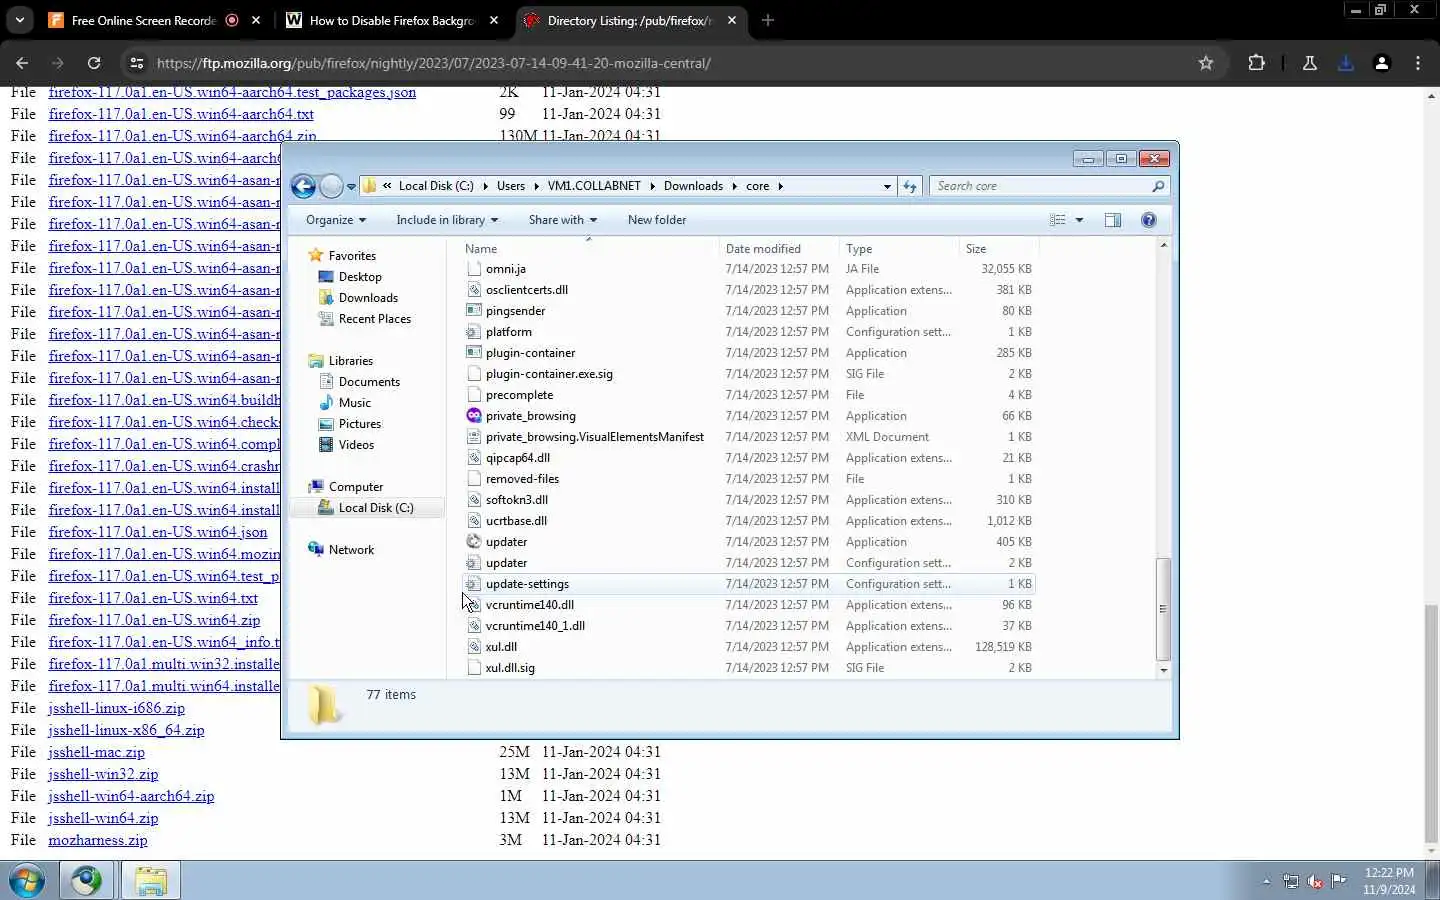The image size is (1440, 900).
Task: Select the xul.dll file
Action: (x=501, y=647)
